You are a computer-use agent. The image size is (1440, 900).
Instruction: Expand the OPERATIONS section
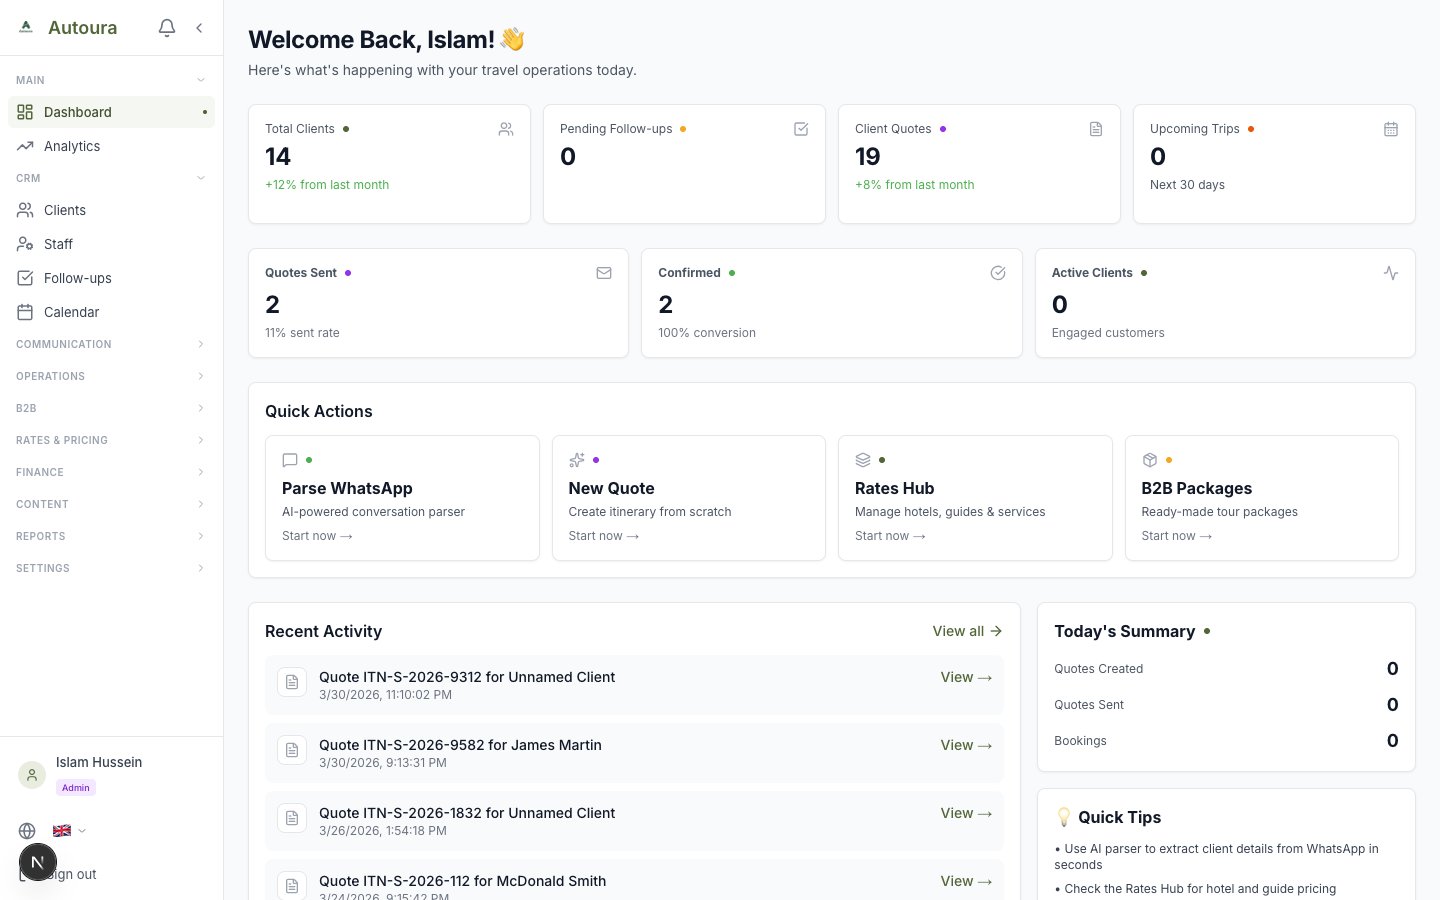[111, 376]
